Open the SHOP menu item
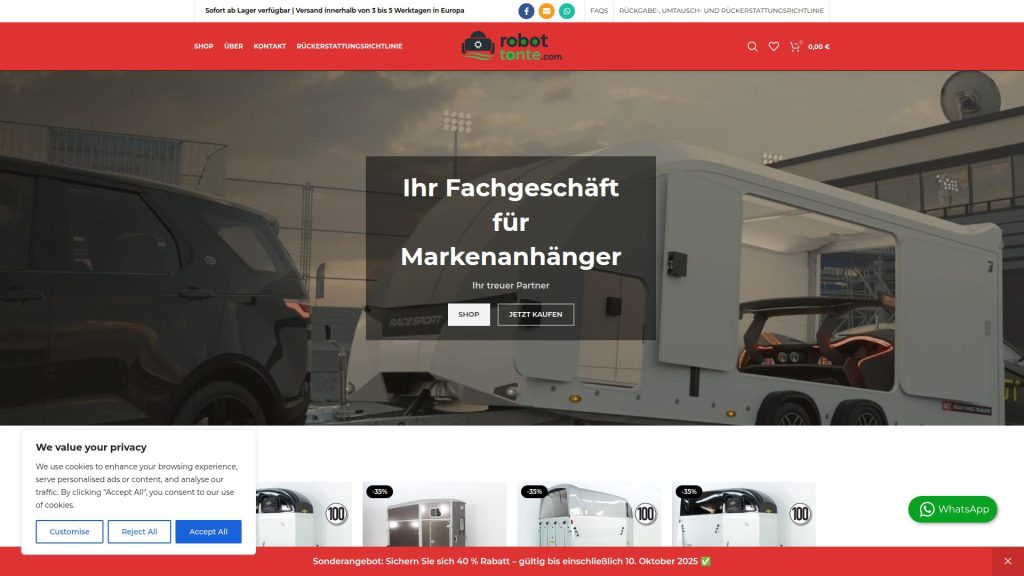1024x576 pixels. 204,46
